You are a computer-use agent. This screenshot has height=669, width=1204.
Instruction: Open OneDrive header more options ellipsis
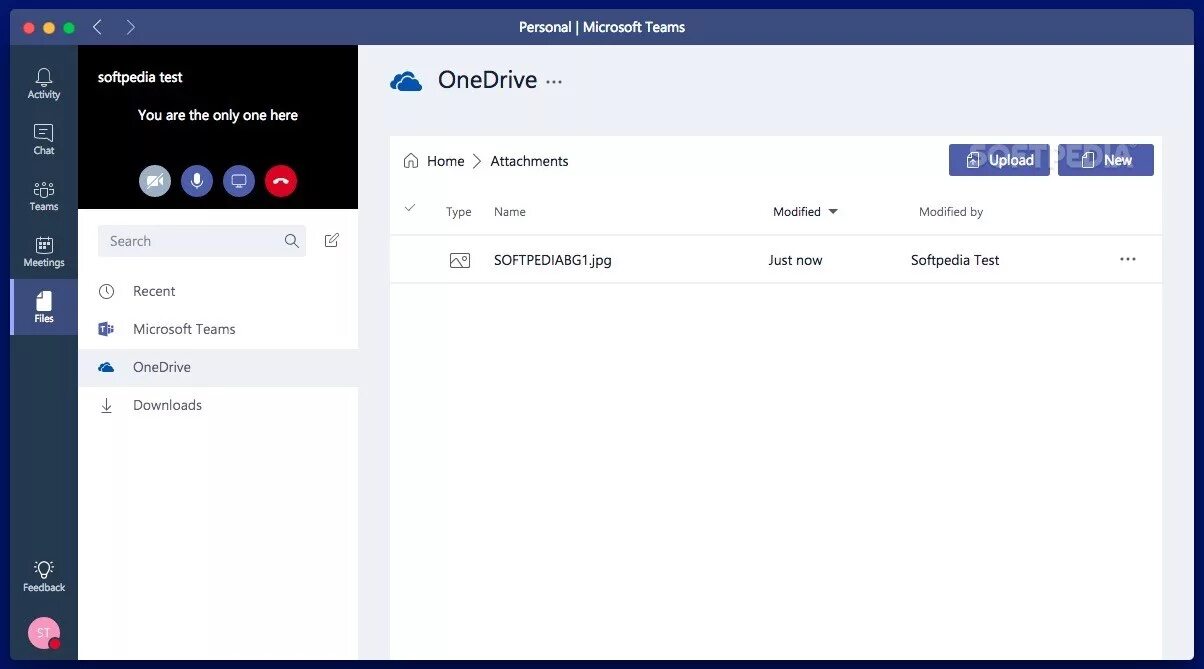point(554,82)
